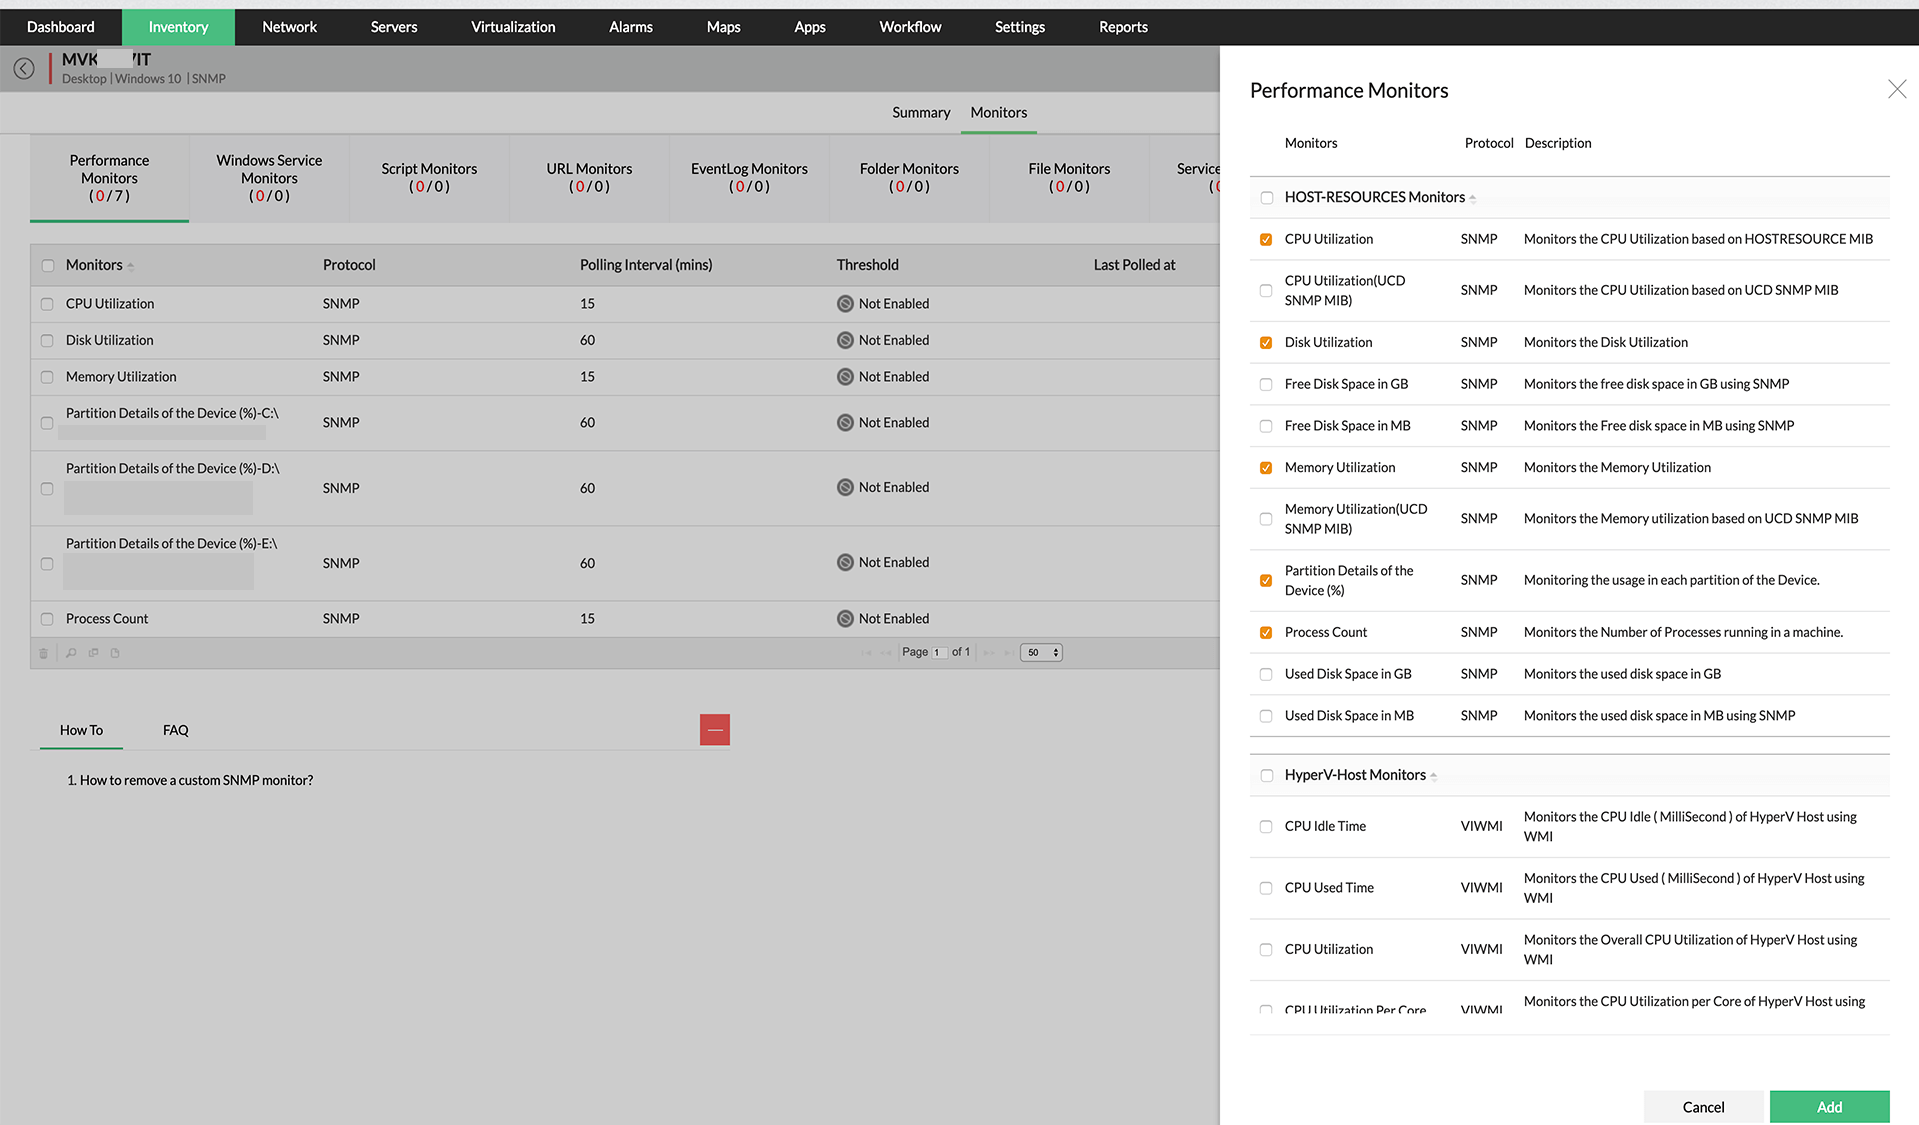Click the Not Enabled icon for Memory Utilization
The image size is (1919, 1125).
(x=845, y=377)
